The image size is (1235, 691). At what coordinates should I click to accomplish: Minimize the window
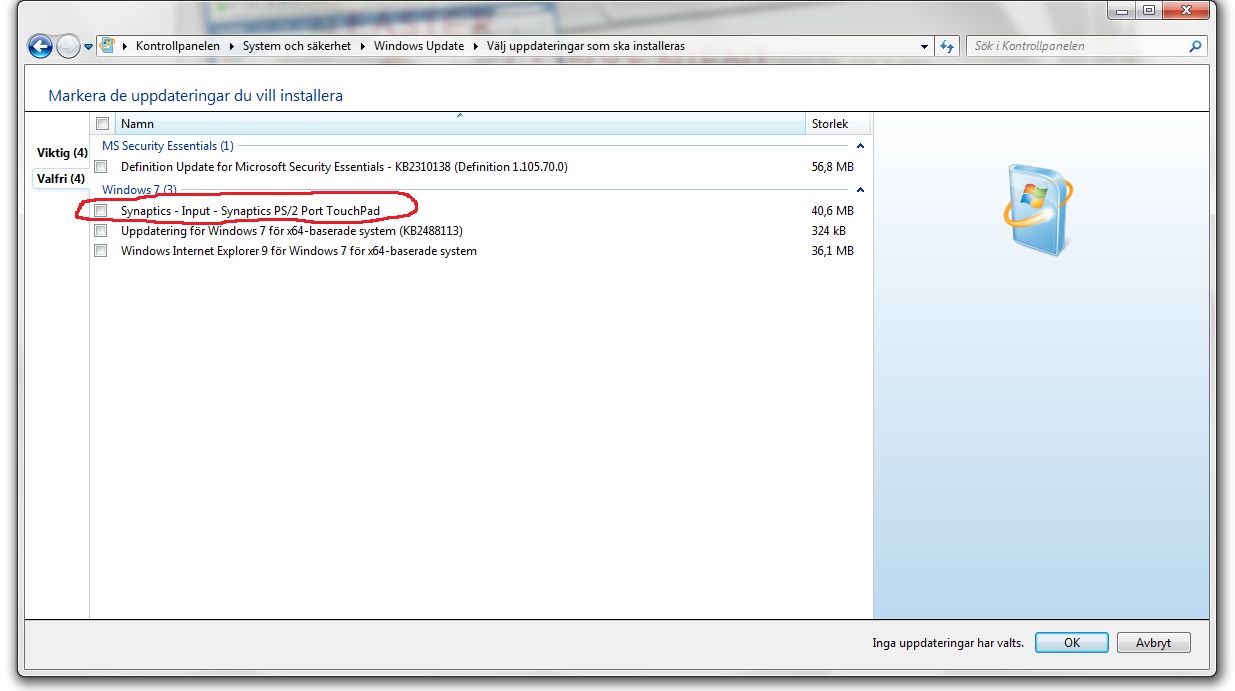1120,11
